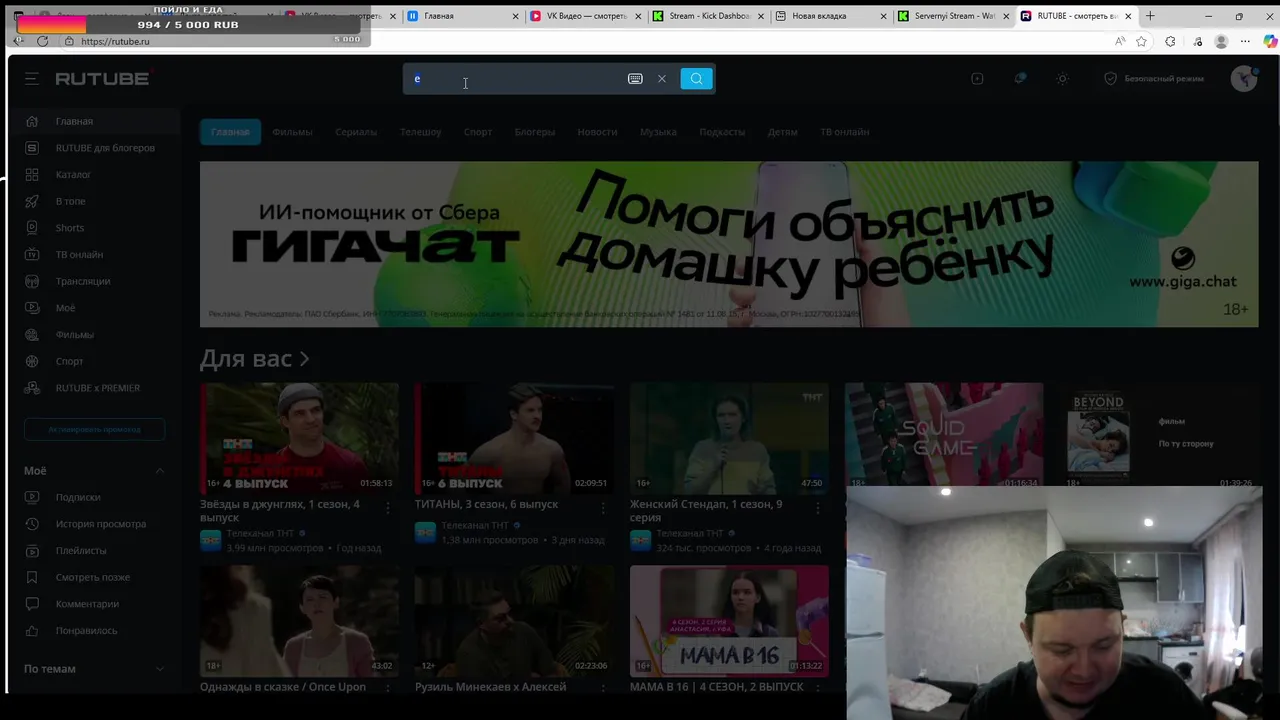
Task: Open Спорт in the sidebar
Action: pos(94,361)
